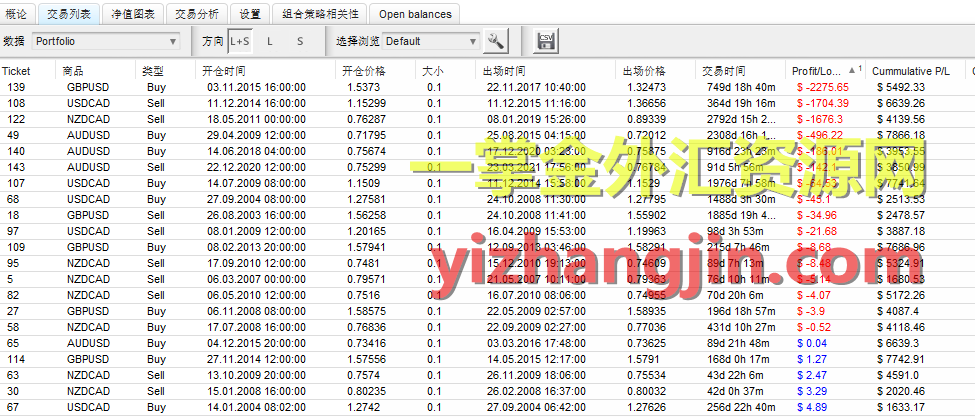Expand the Portfolio data dropdown

(106, 41)
